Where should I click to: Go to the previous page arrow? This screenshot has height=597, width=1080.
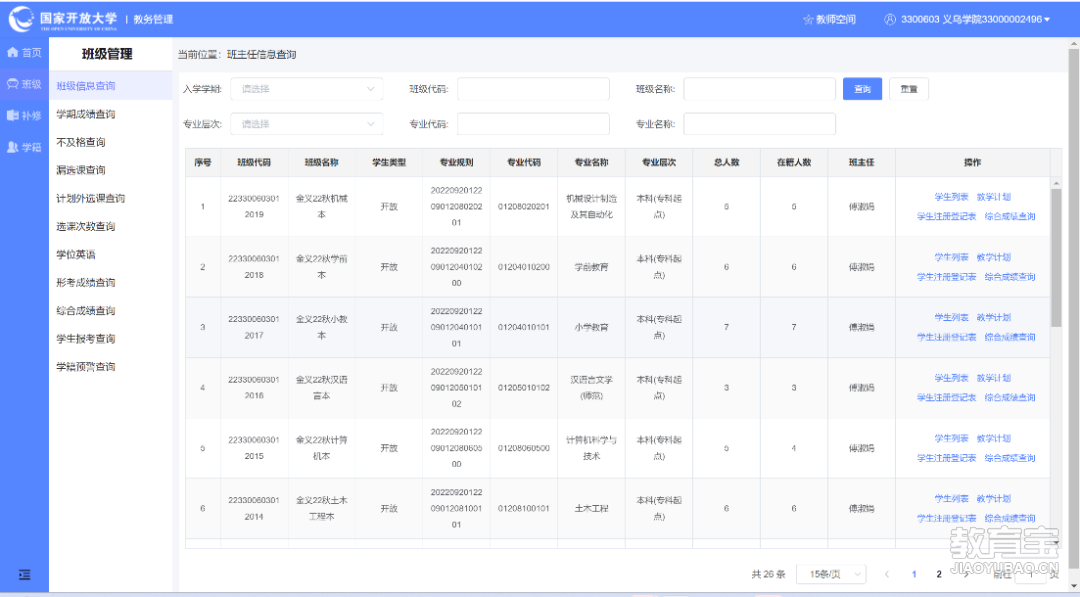point(886,574)
